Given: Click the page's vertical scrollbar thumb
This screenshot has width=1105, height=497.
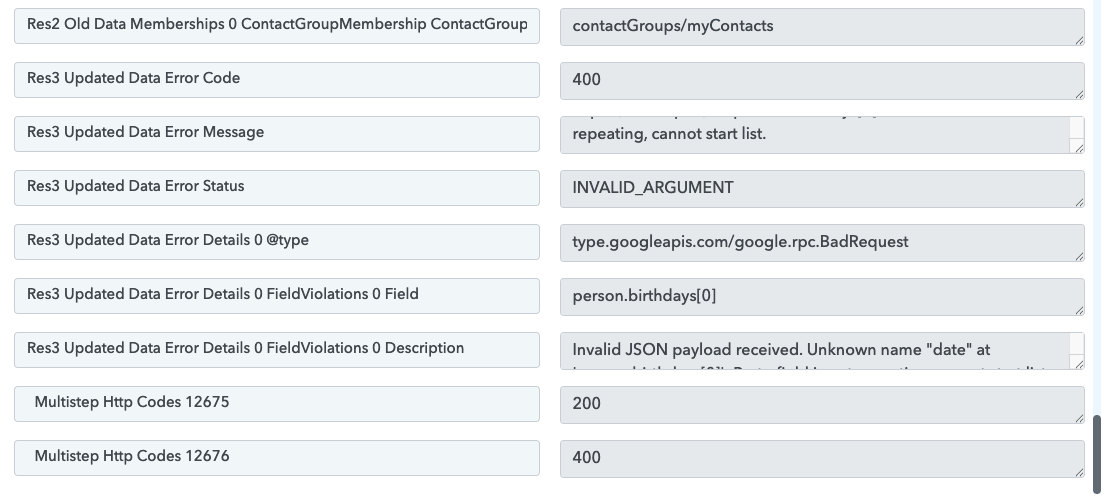Looking at the screenshot, I should point(1098,450).
